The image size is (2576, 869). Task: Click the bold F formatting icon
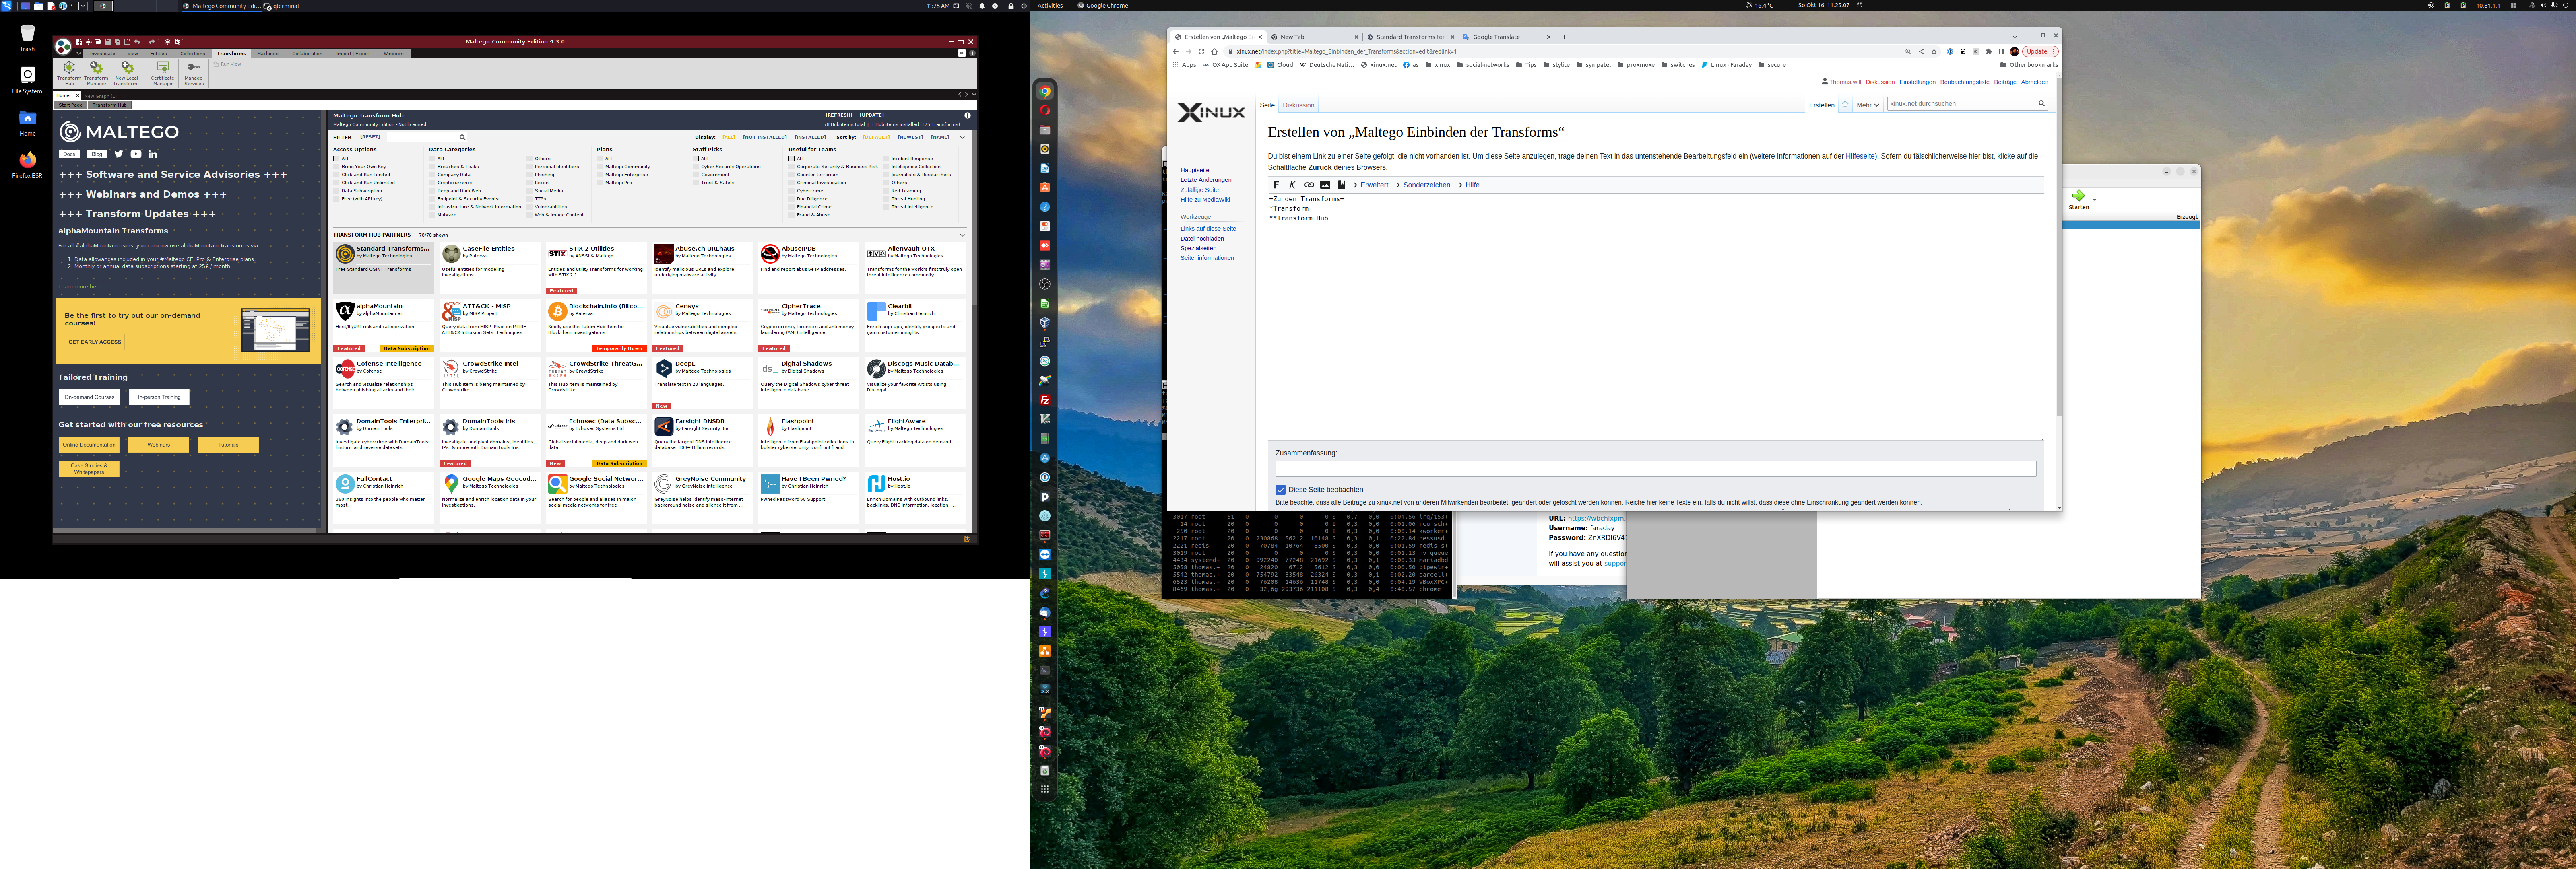click(1276, 185)
